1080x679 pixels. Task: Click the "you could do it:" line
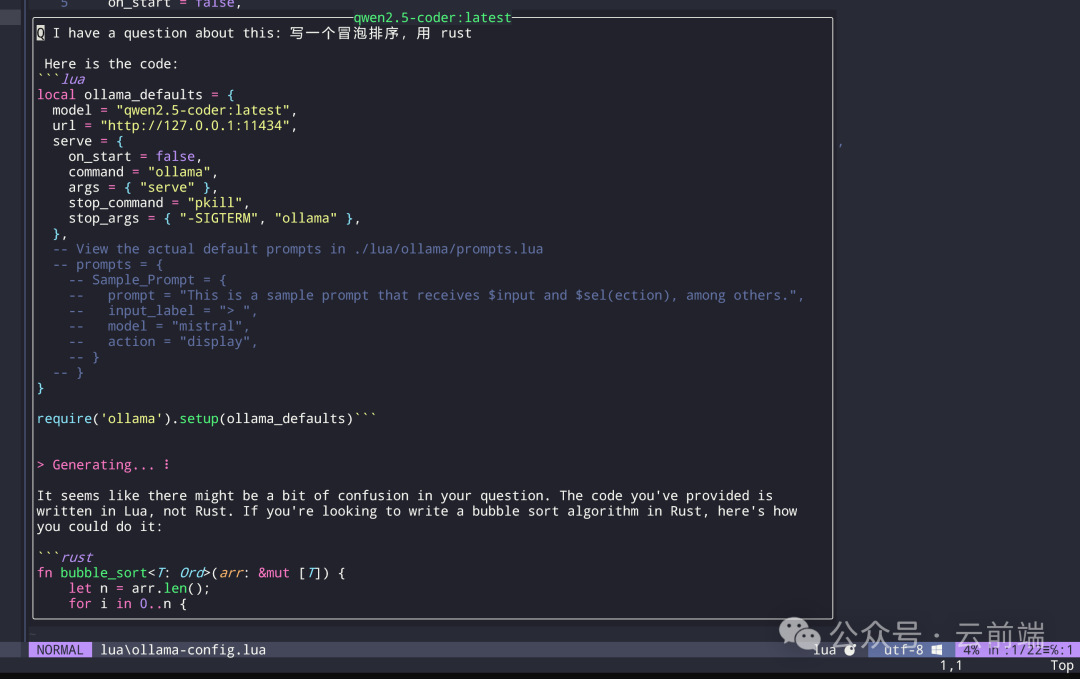(100, 527)
